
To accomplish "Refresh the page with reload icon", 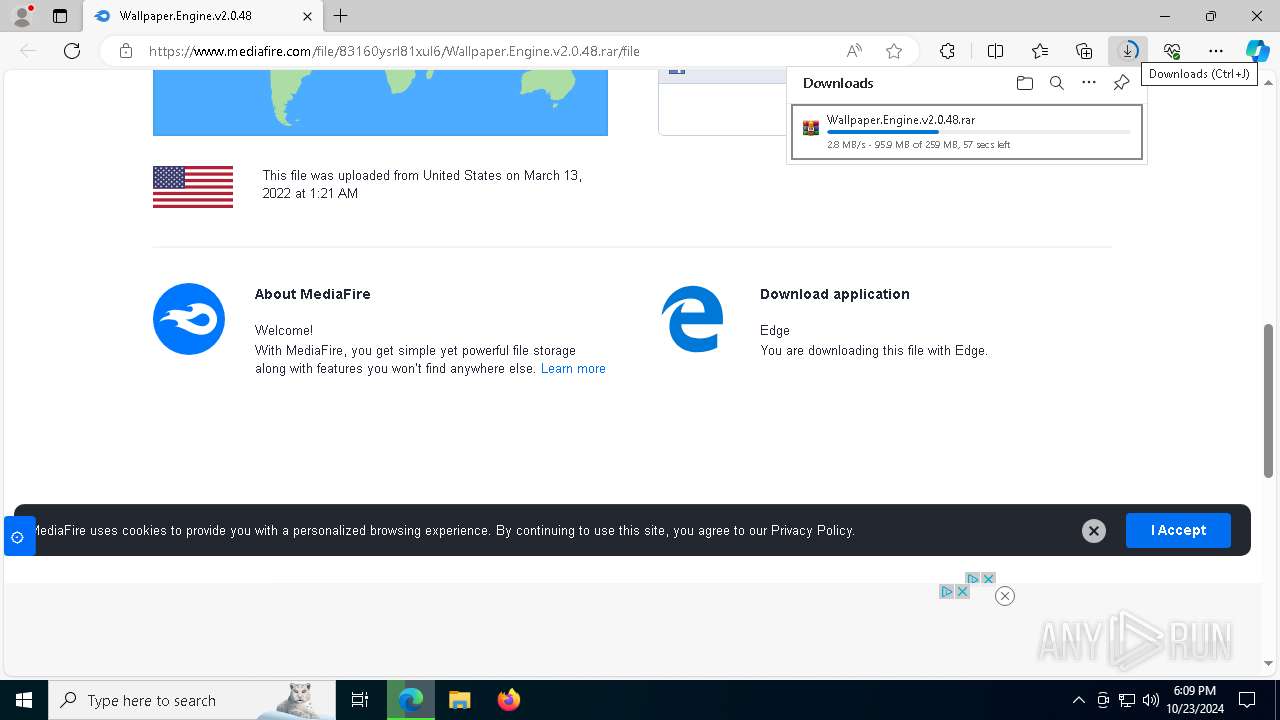I will pyautogui.click(x=72, y=51).
